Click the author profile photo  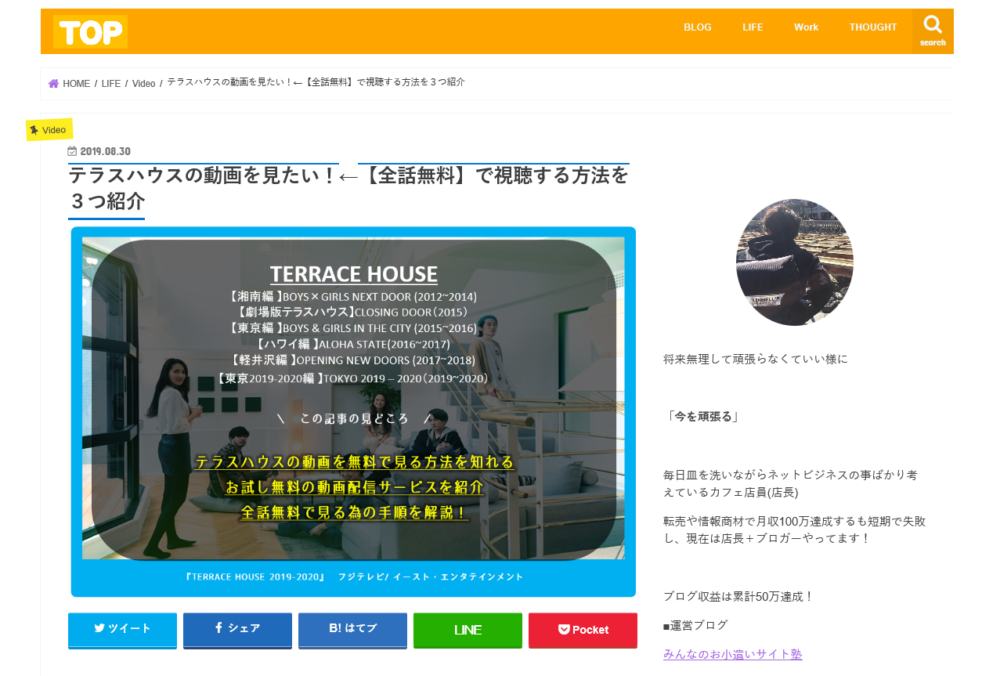795,262
